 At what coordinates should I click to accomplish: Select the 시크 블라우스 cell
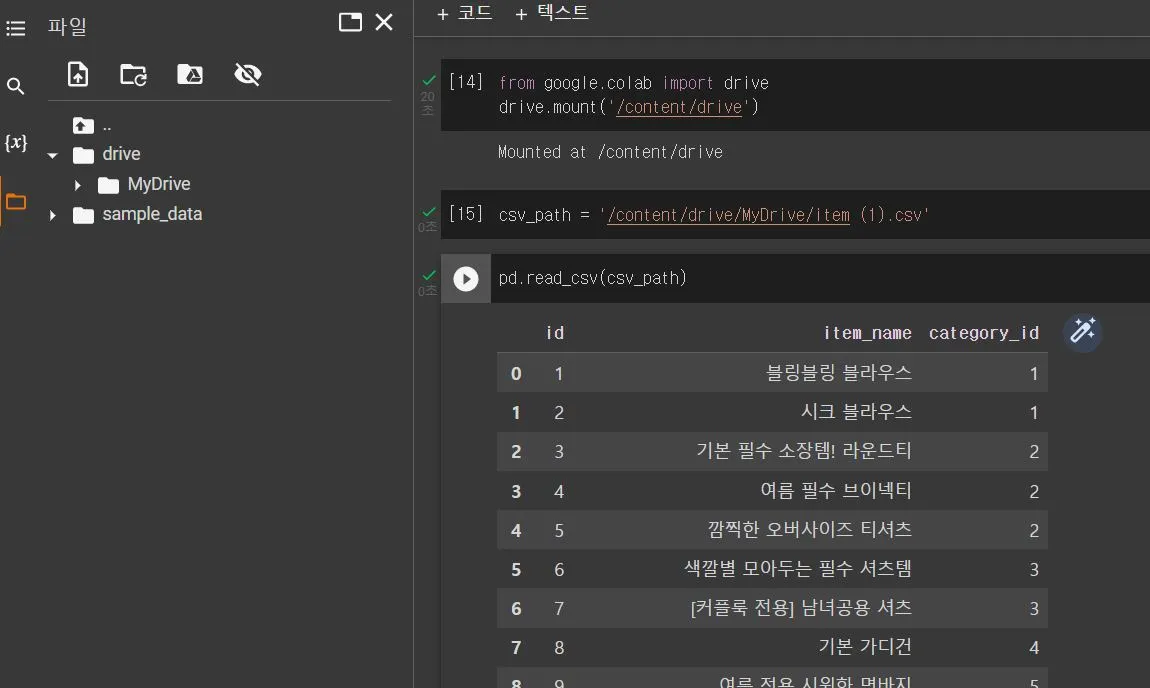tap(856, 411)
